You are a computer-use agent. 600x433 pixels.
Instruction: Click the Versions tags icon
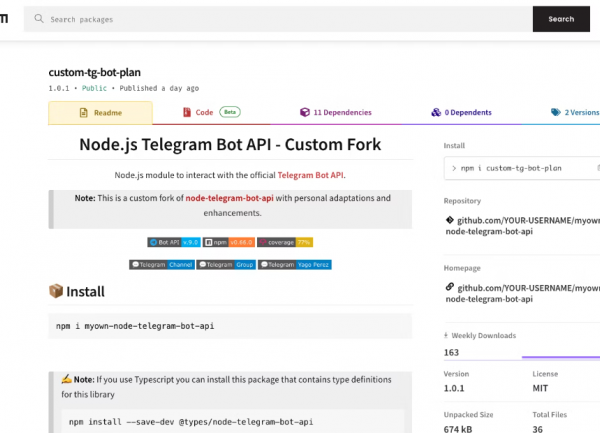pos(556,112)
